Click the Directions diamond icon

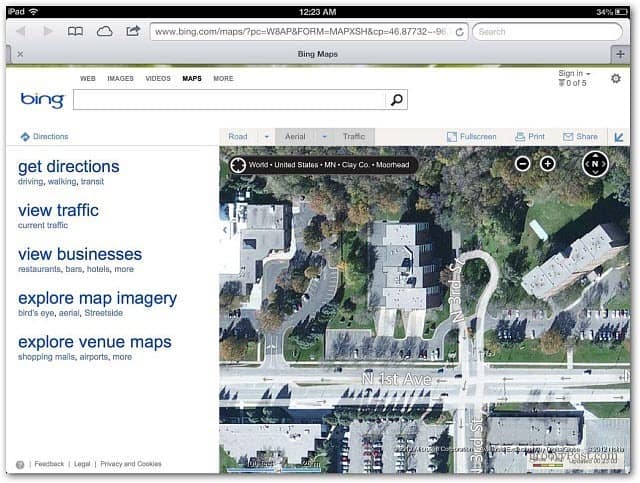pyautogui.click(x=25, y=137)
